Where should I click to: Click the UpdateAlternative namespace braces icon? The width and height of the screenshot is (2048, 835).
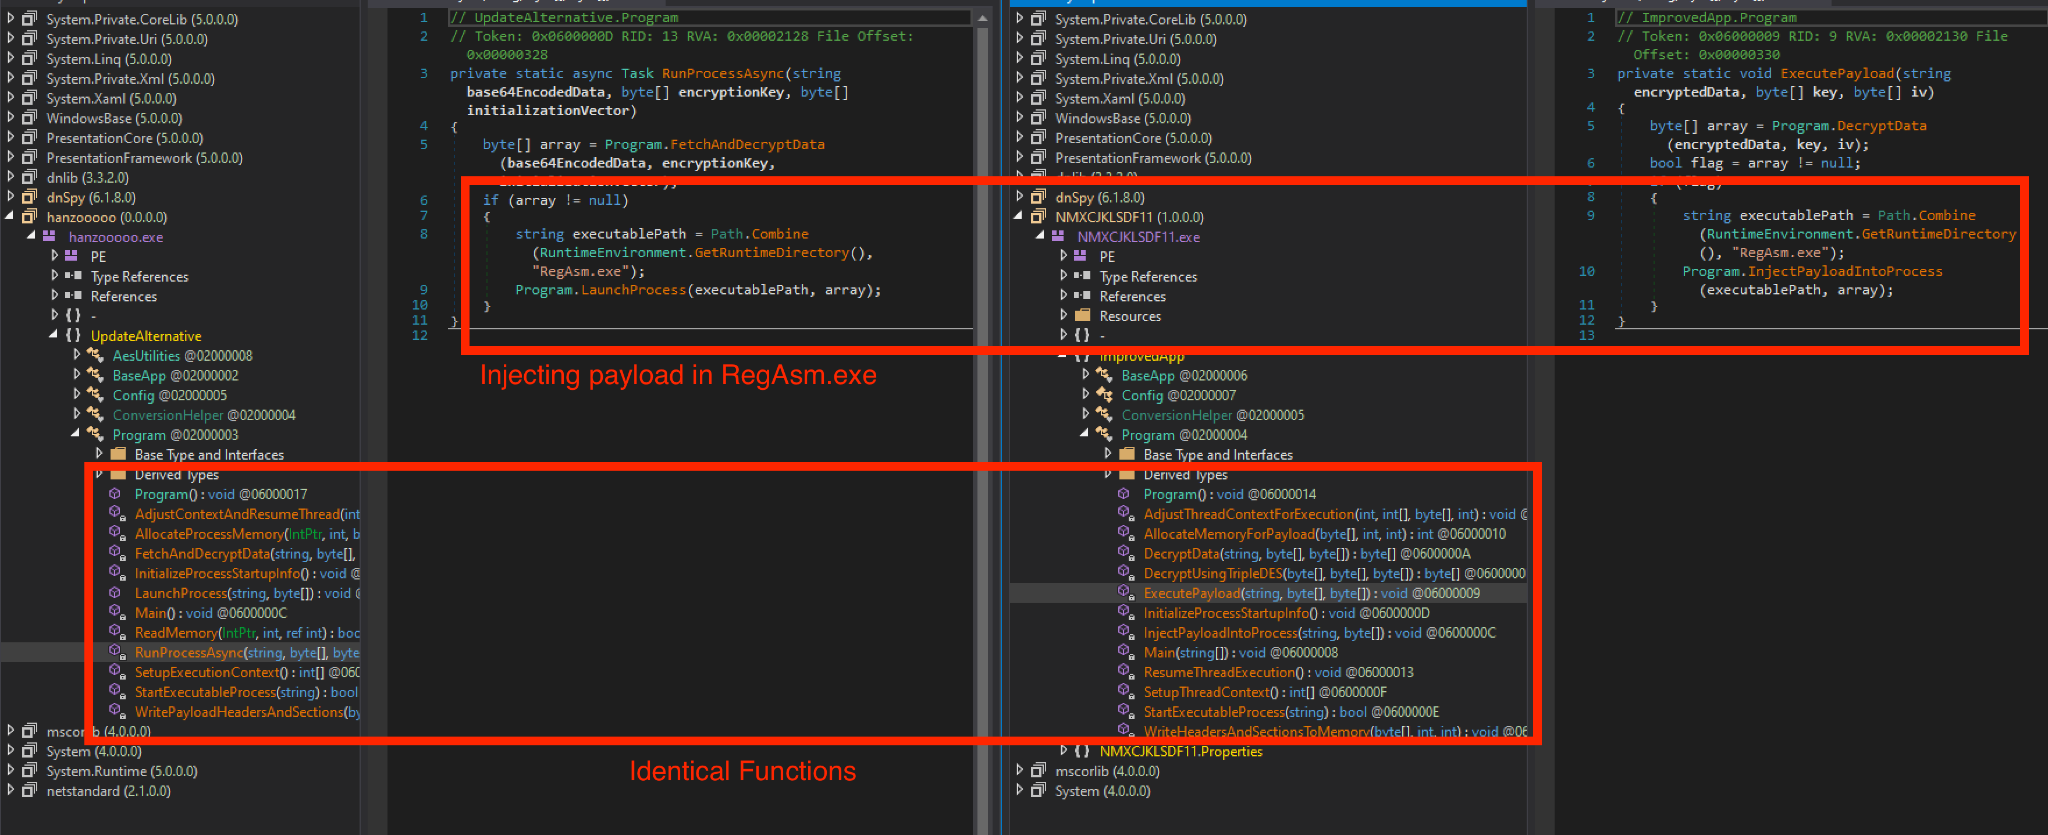tap(73, 336)
